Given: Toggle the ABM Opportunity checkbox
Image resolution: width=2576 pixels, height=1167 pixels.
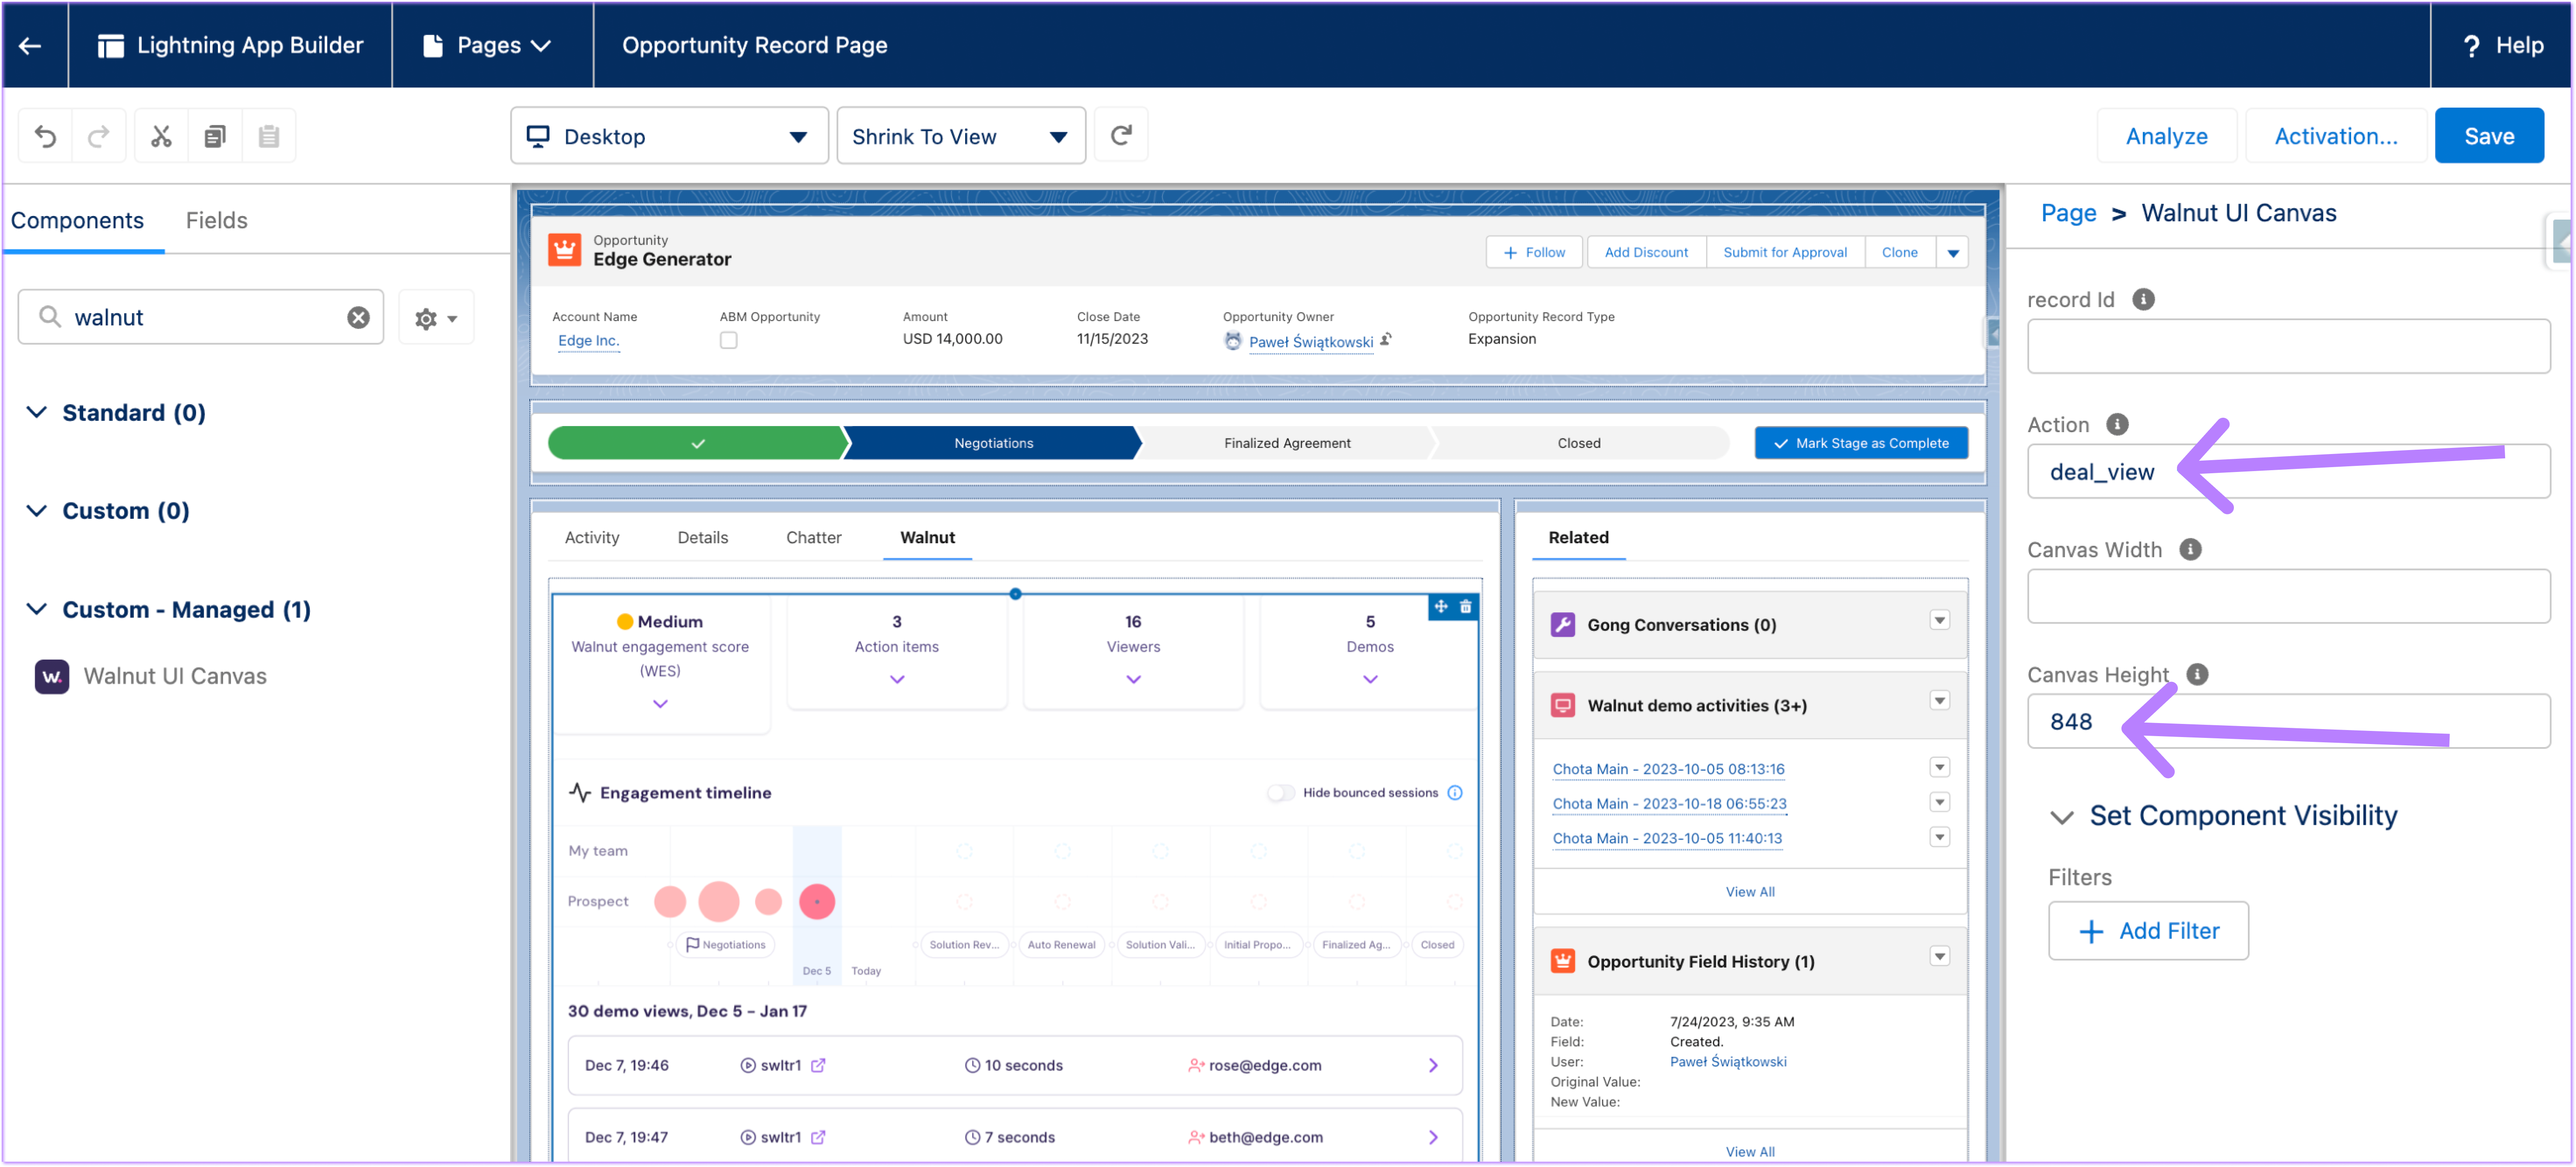Looking at the screenshot, I should (729, 341).
